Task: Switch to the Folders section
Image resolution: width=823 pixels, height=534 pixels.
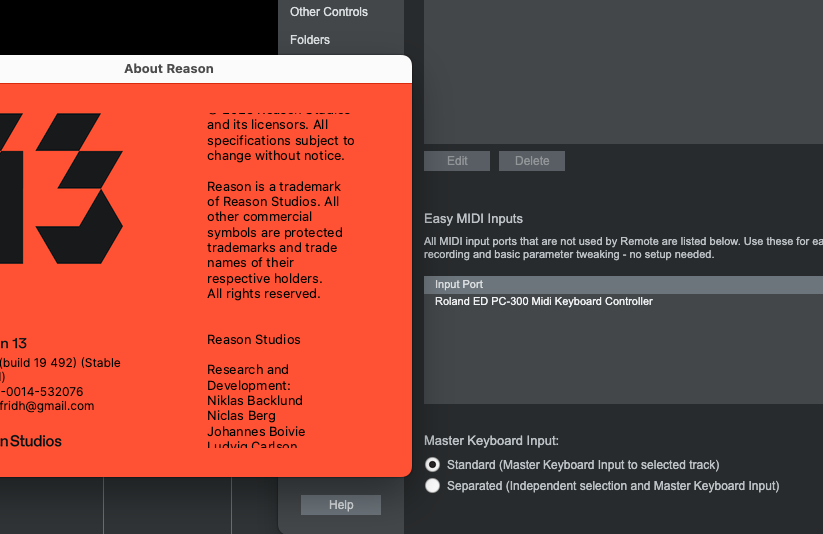Action: coord(309,40)
